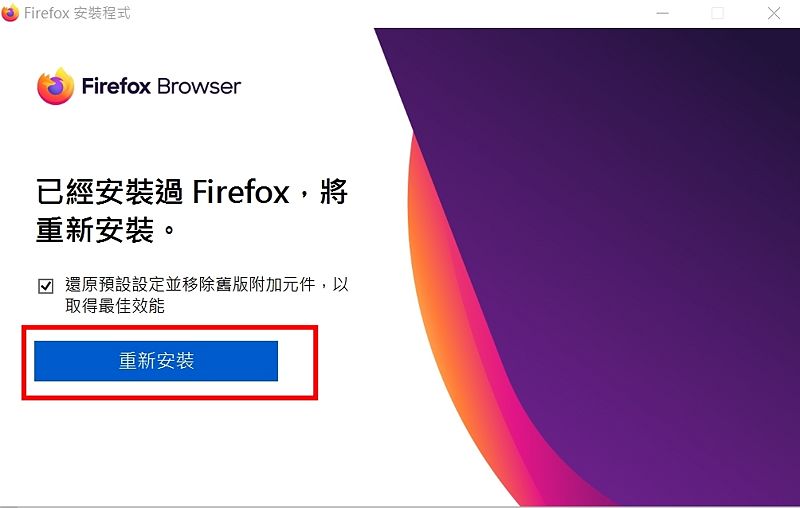Viewport: 800px width, 508px height.
Task: Minimize the Firefox installer window
Action: coord(662,13)
